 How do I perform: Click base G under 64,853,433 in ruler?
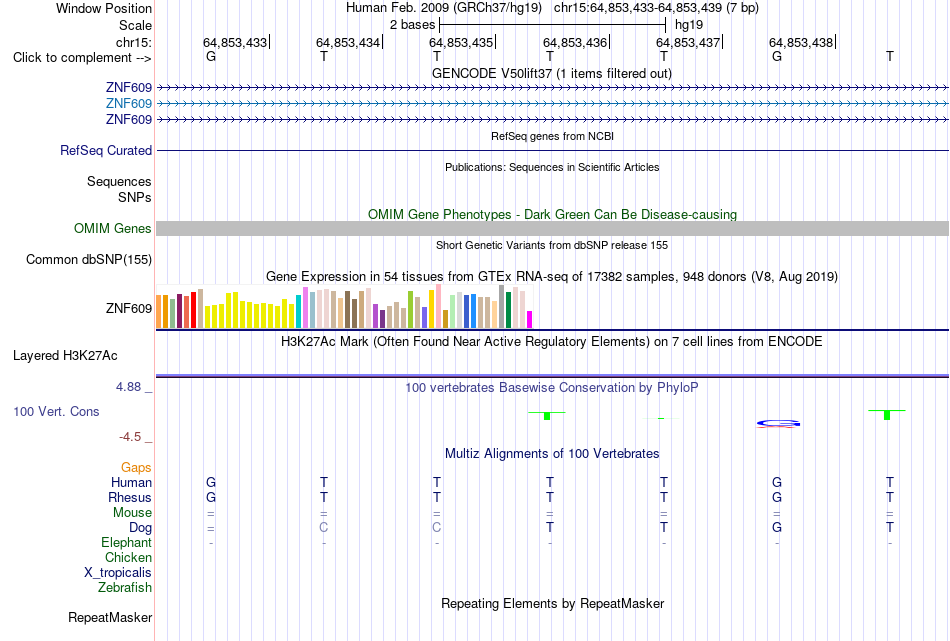coord(211,56)
